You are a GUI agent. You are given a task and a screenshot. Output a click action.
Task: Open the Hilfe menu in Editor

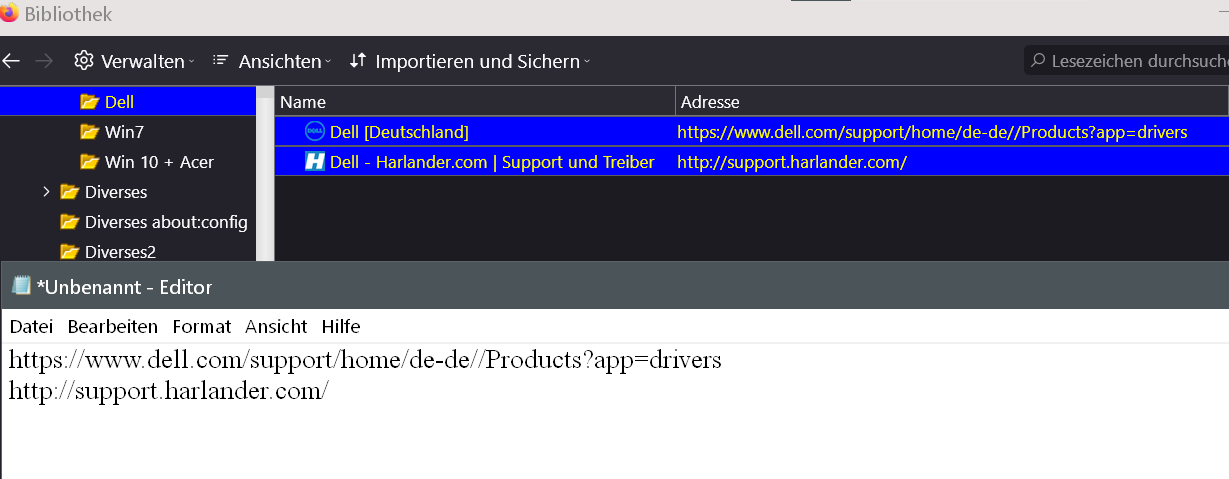tap(341, 327)
